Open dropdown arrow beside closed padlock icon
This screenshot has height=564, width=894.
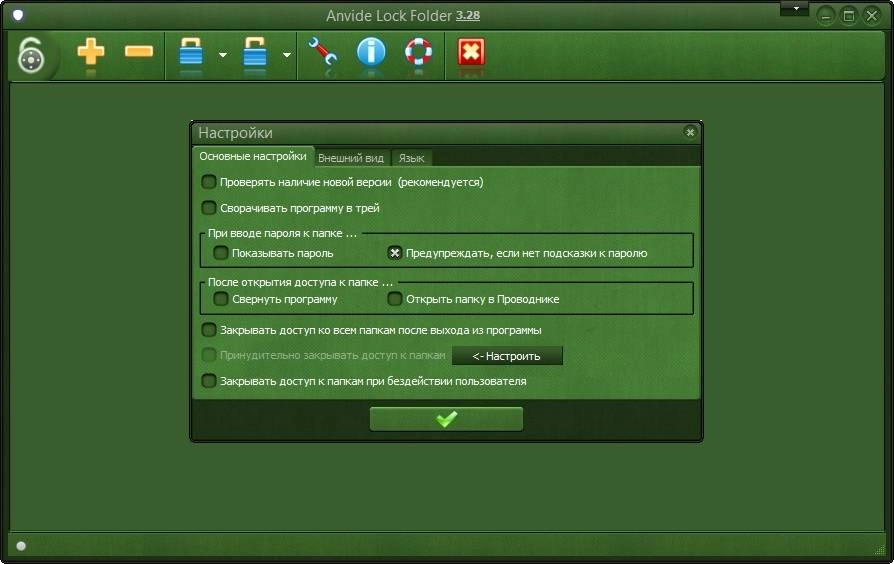[223, 55]
